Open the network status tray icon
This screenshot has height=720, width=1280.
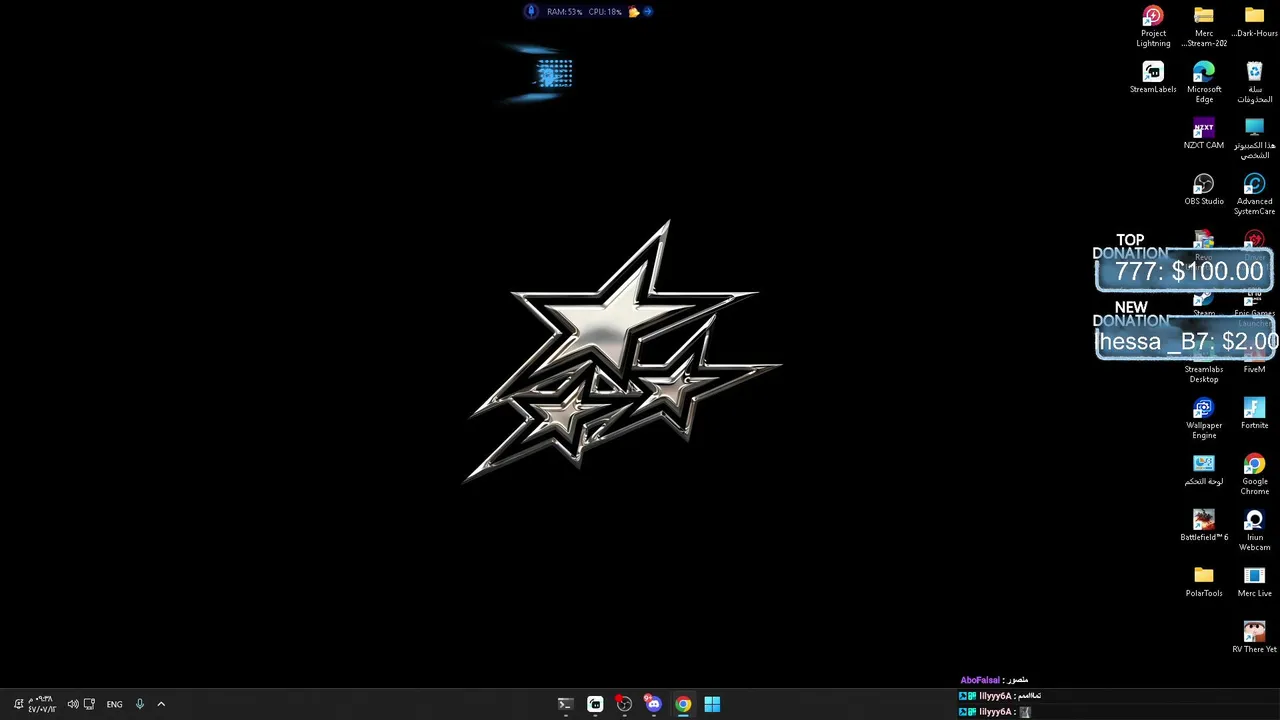[89, 704]
